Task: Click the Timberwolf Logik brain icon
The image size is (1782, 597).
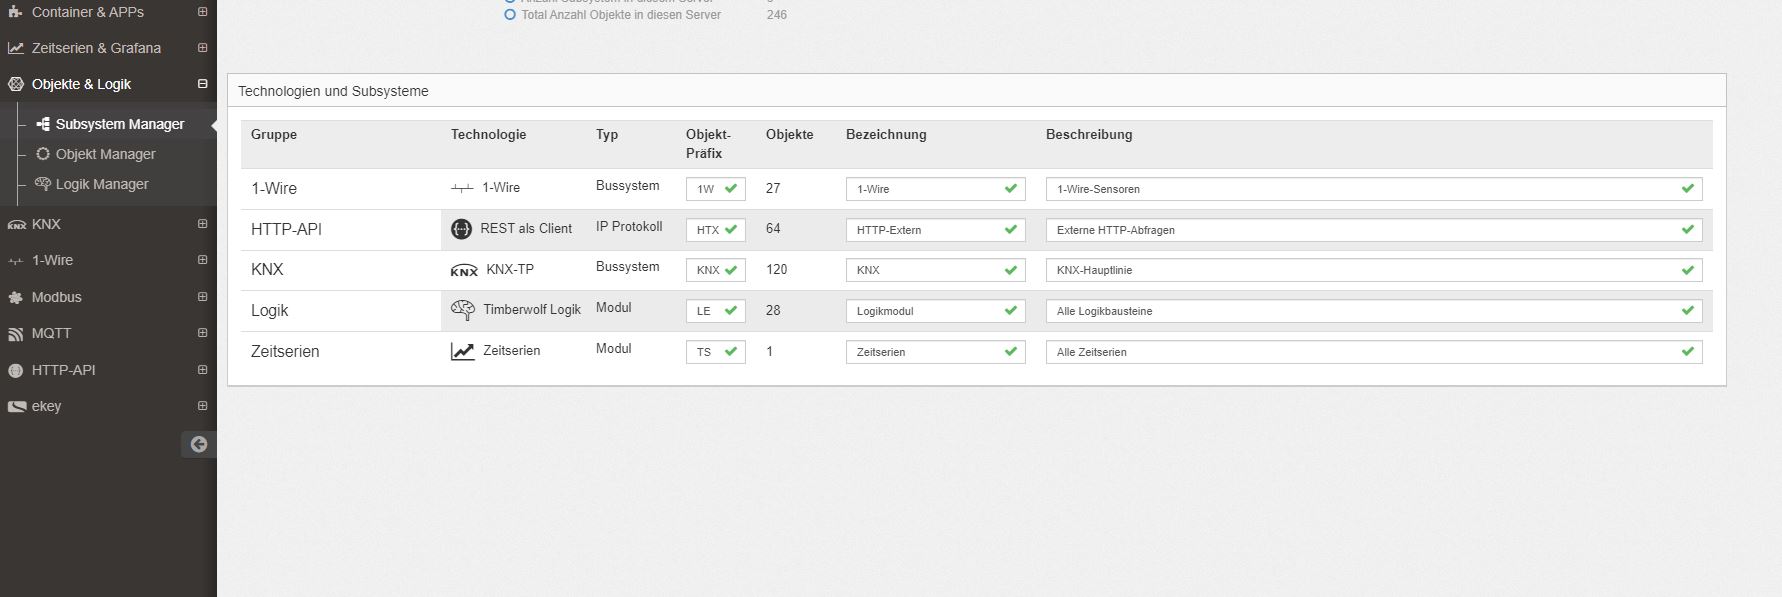Action: point(462,310)
